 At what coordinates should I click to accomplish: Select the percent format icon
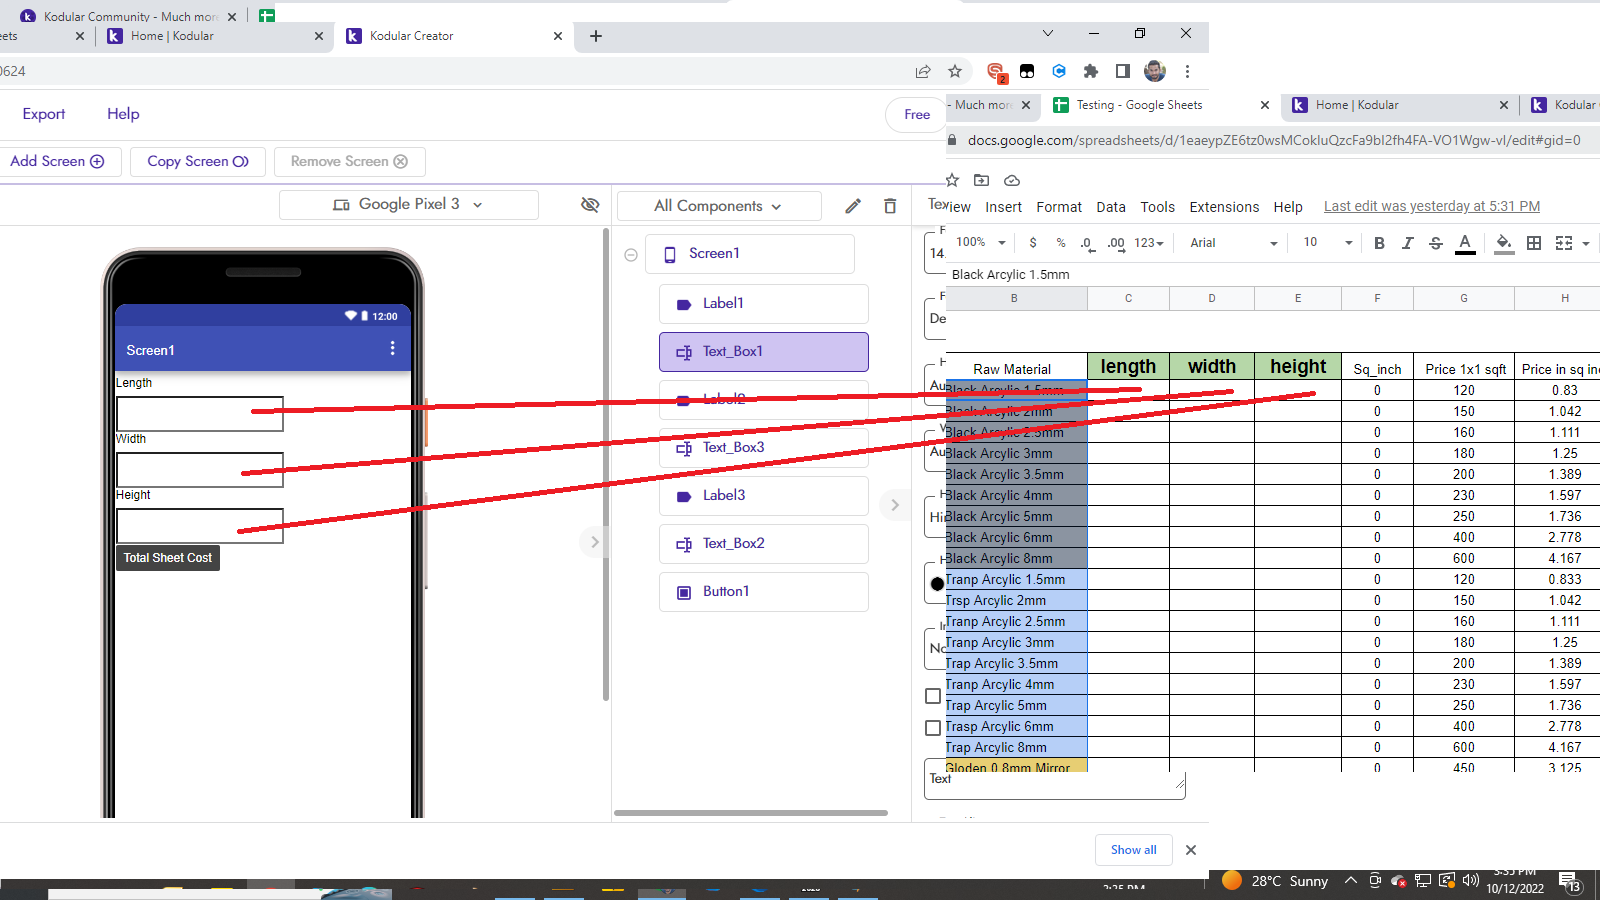tap(1060, 243)
